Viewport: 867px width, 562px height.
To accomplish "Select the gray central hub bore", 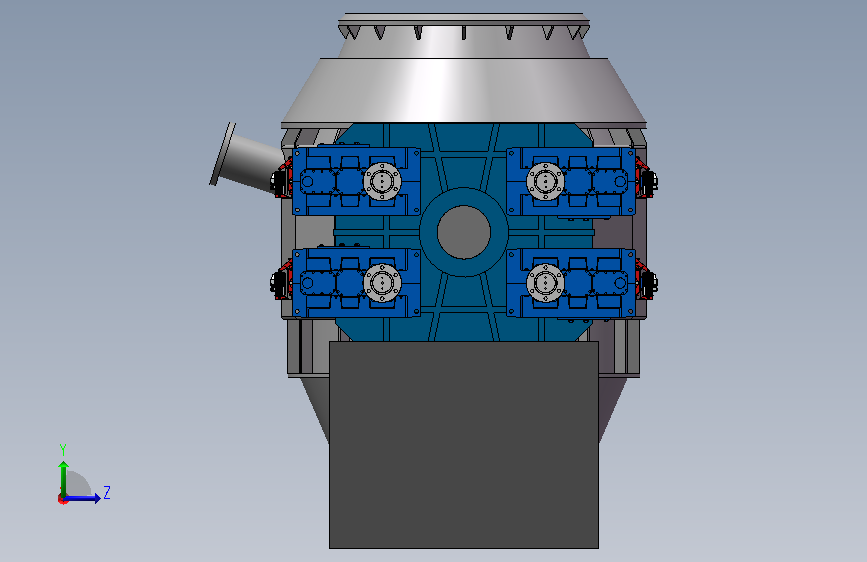I will [x=463, y=232].
